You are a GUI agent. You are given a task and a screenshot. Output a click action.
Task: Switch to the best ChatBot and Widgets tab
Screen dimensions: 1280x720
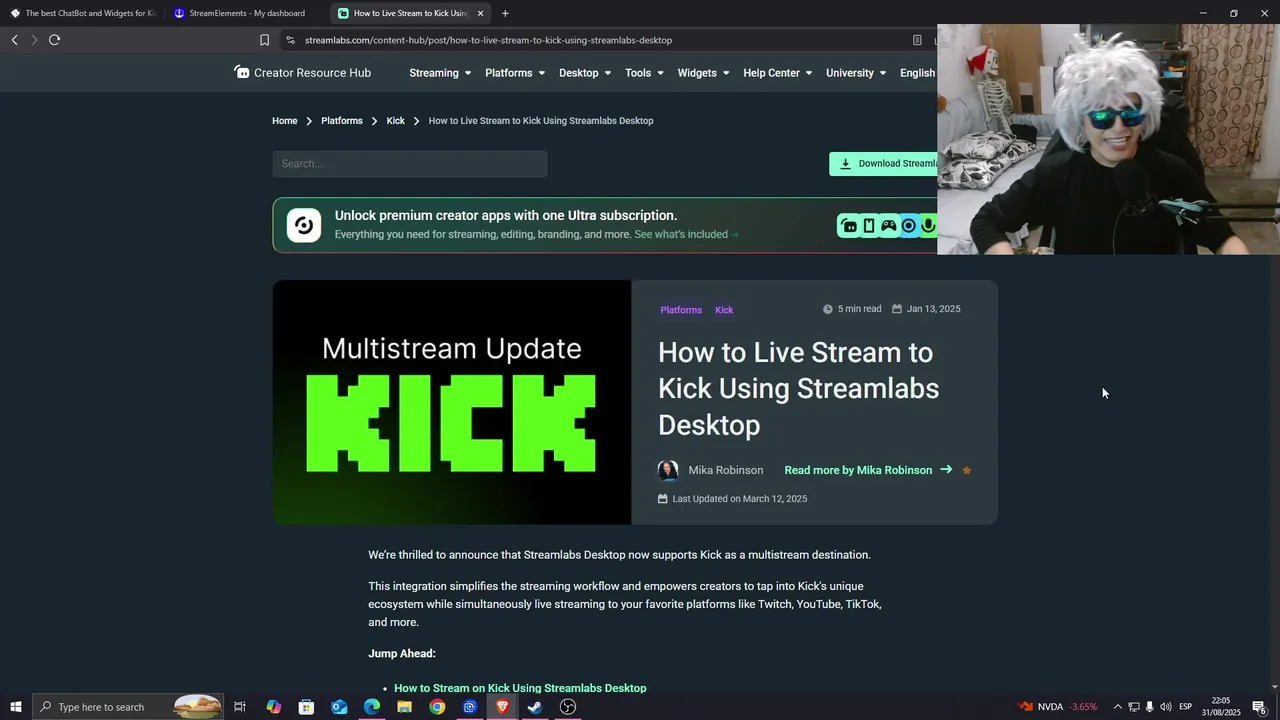click(x=83, y=13)
